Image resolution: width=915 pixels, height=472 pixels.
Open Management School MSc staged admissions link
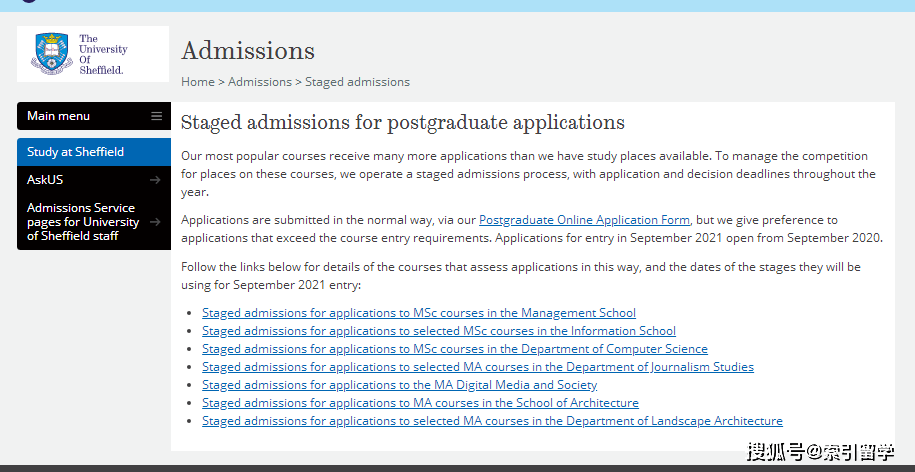pyautogui.click(x=419, y=313)
